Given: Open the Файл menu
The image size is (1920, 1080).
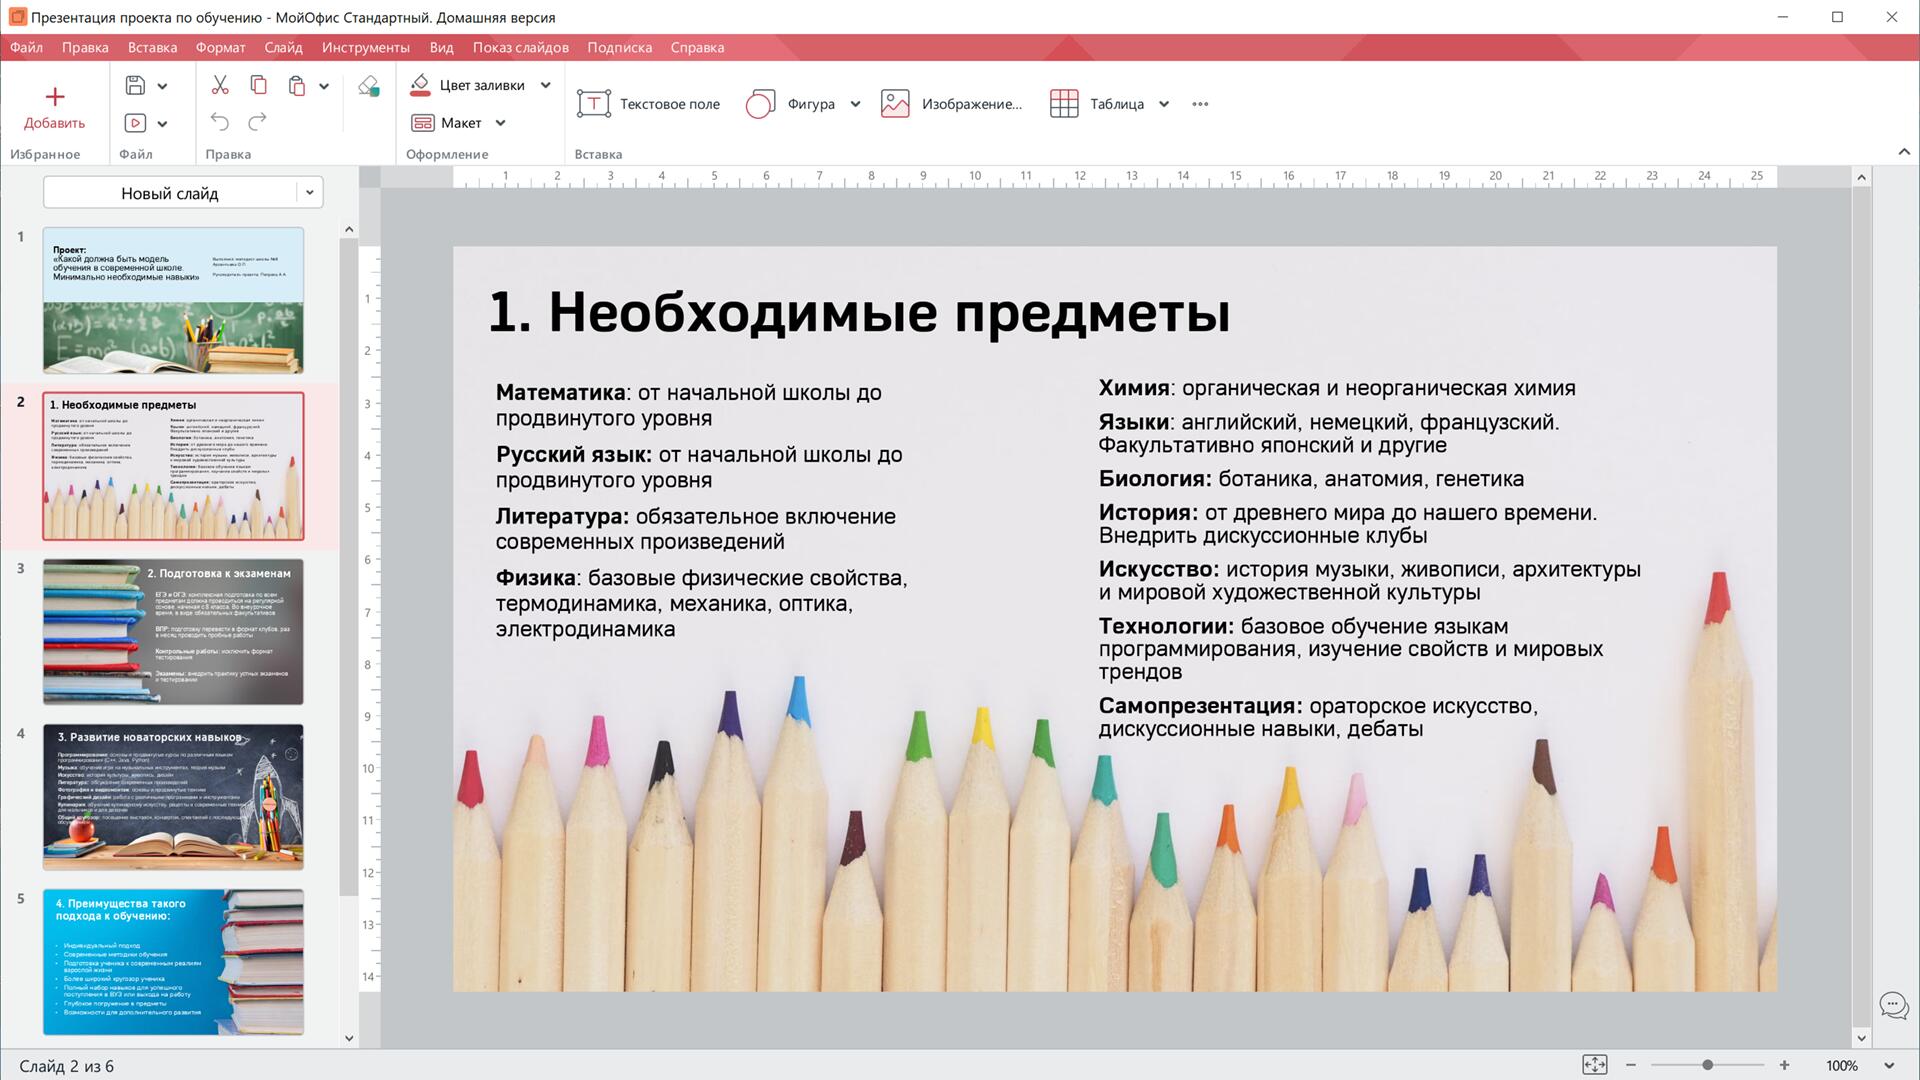Looking at the screenshot, I should (x=27, y=47).
